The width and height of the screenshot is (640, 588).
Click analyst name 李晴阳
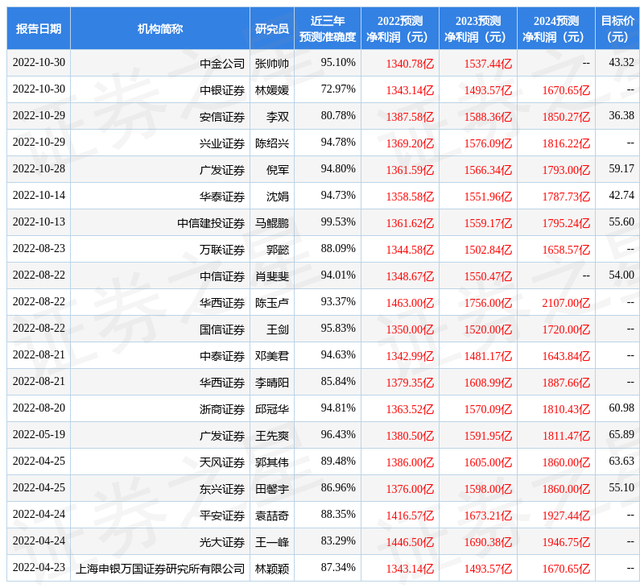(x=272, y=382)
